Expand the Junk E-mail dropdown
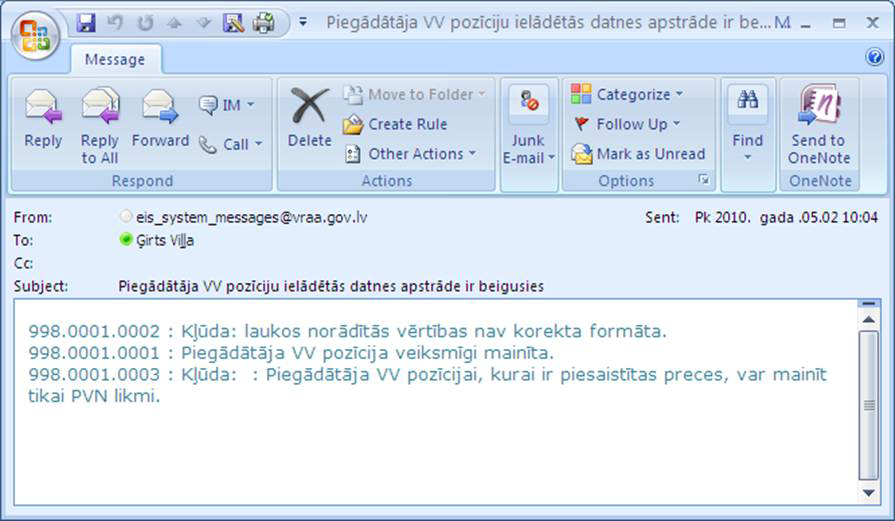The width and height of the screenshot is (895, 521). (x=529, y=157)
